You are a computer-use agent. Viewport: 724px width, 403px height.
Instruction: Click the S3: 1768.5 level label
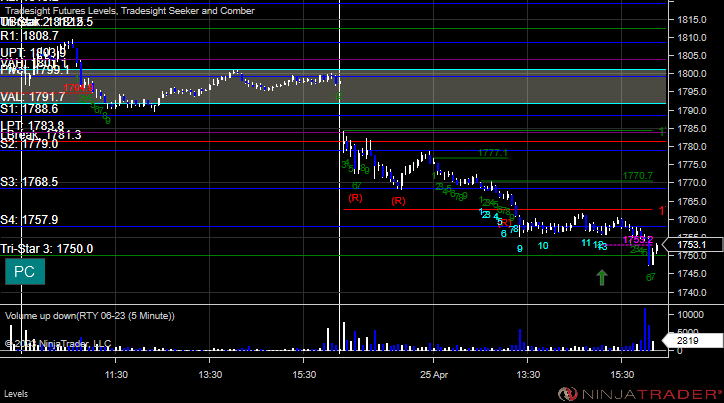[x=30, y=182]
